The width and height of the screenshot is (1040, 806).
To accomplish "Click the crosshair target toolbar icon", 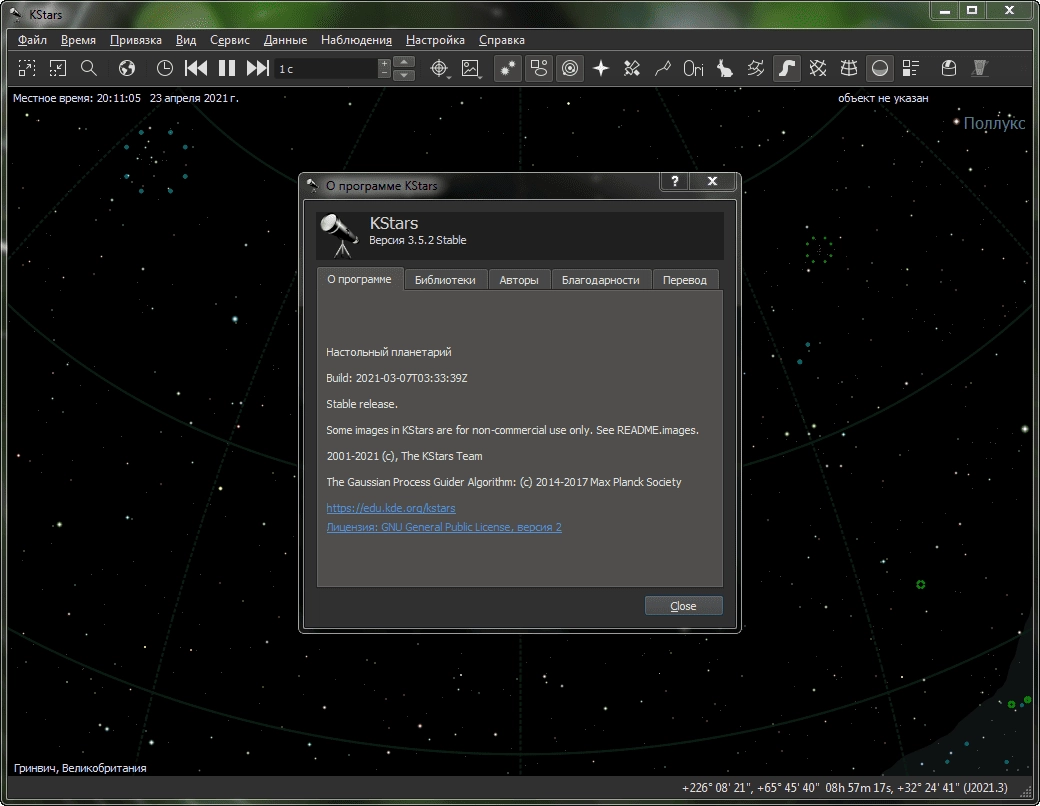I will 438,68.
